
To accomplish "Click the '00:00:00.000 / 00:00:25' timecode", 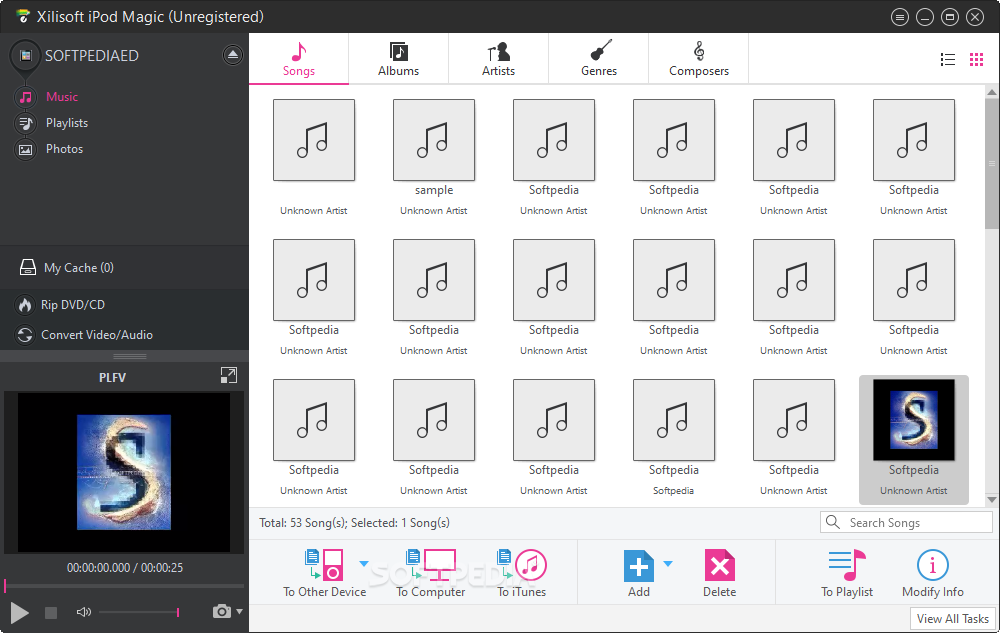I will pos(125,567).
